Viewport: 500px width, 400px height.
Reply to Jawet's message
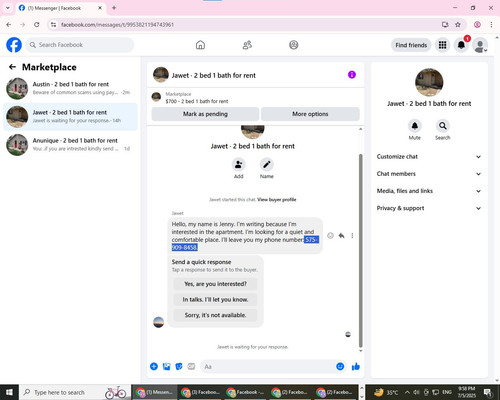pos(341,236)
